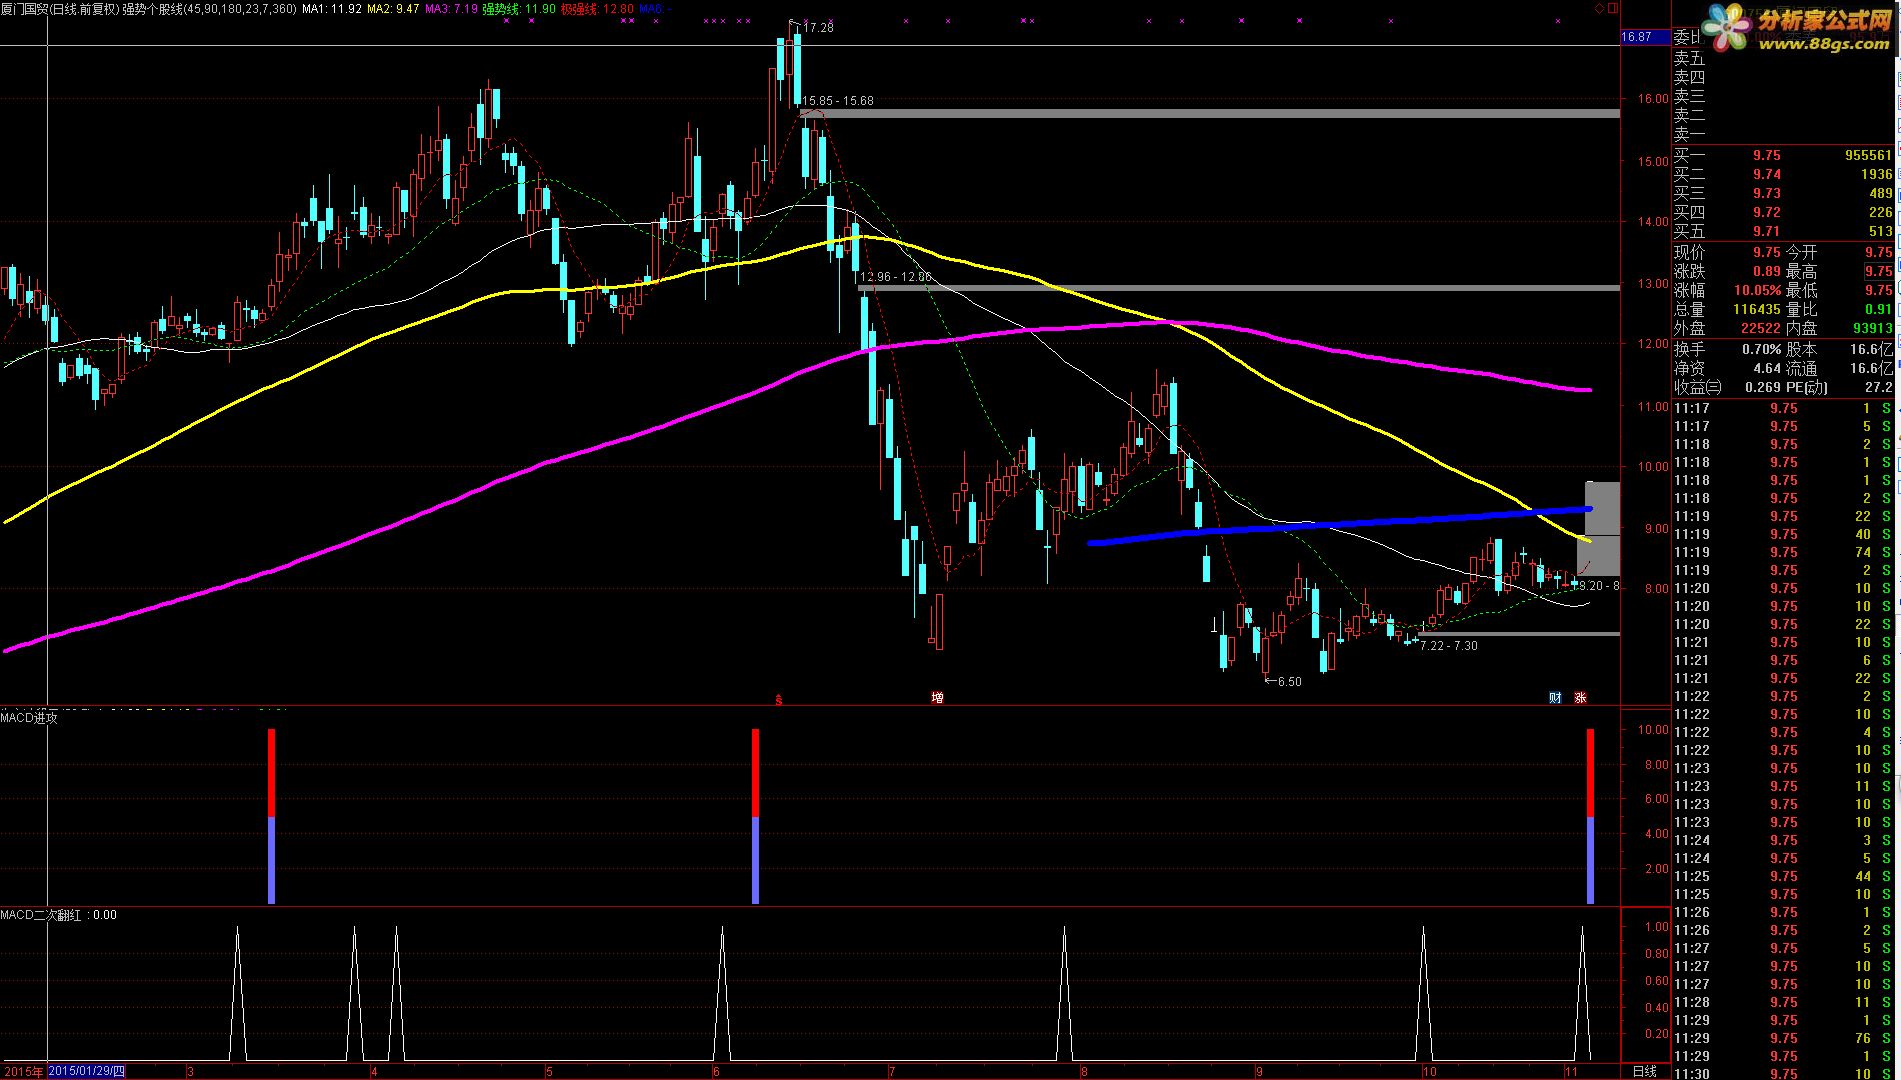Screen dimensions: 1901x1080
Task: Click the 买二 bid price 9.74
Action: (1766, 174)
